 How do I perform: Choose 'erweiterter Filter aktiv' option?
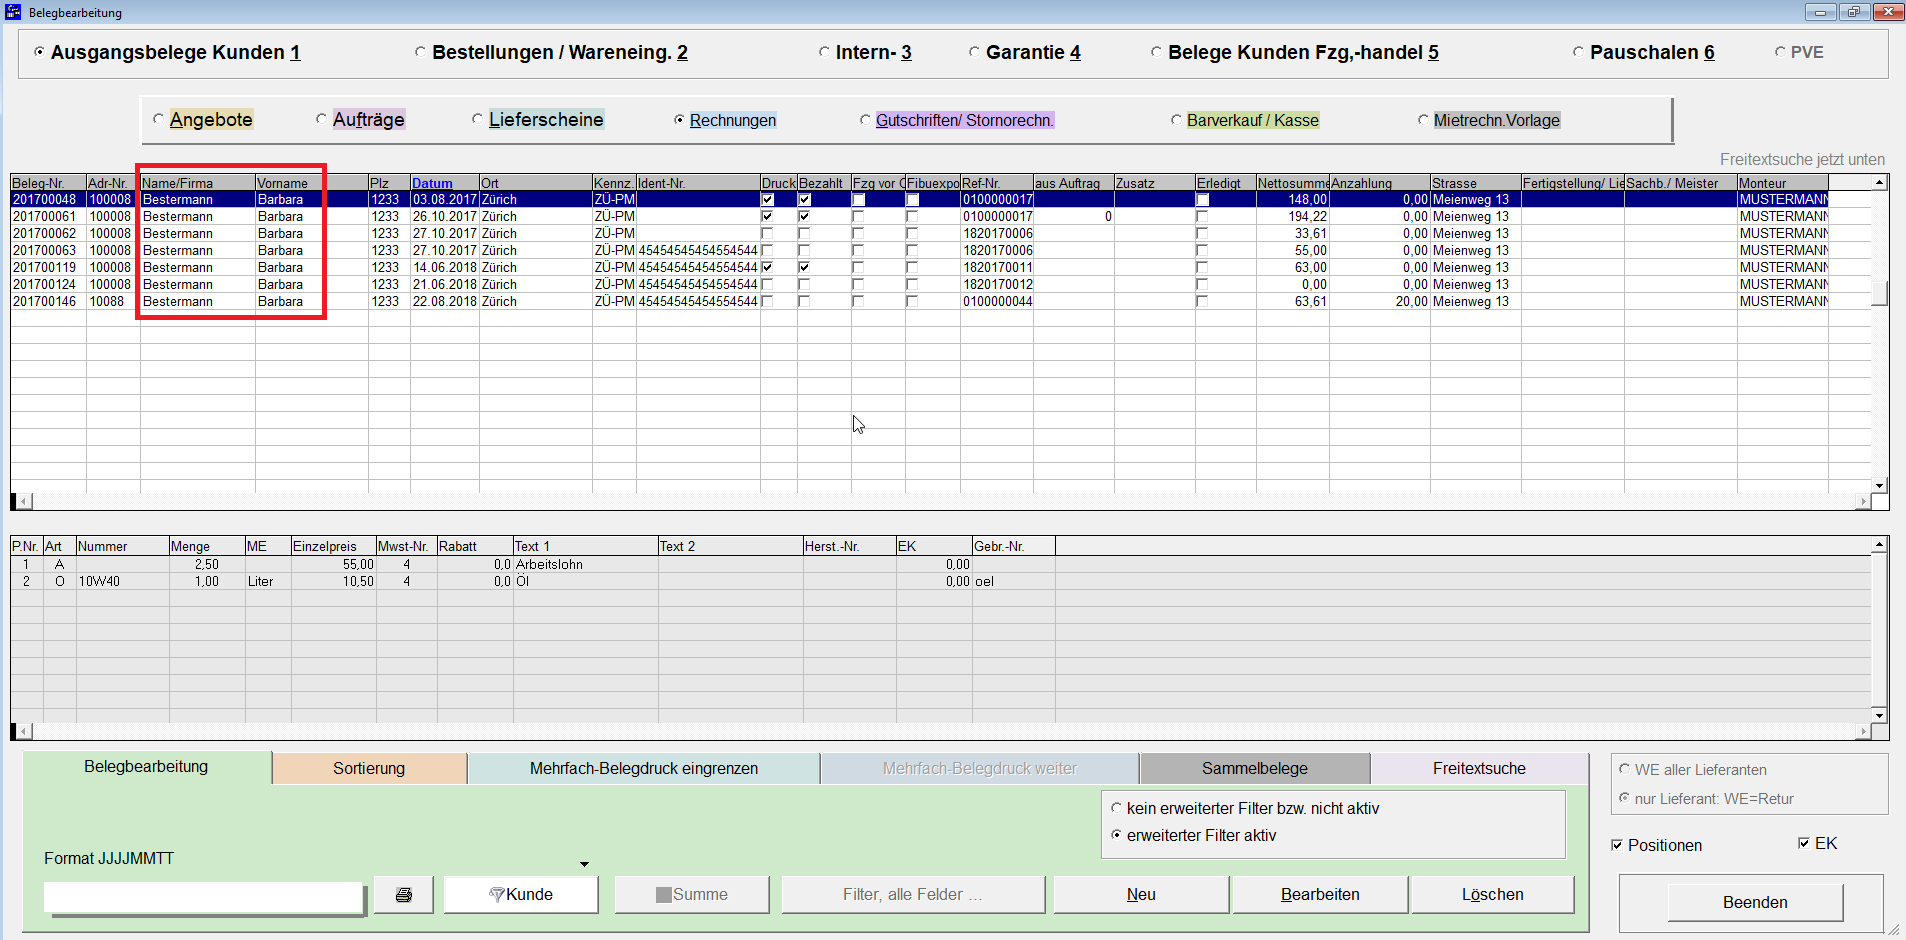(x=1194, y=835)
